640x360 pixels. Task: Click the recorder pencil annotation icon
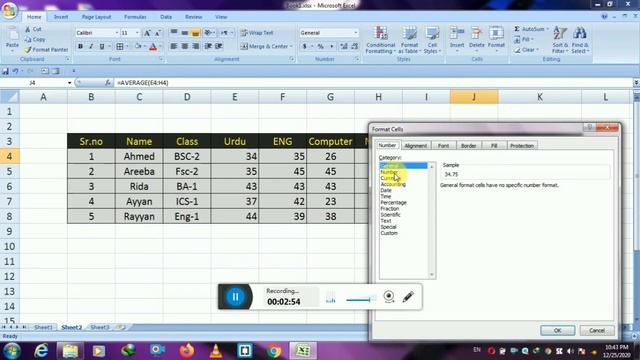coord(408,297)
